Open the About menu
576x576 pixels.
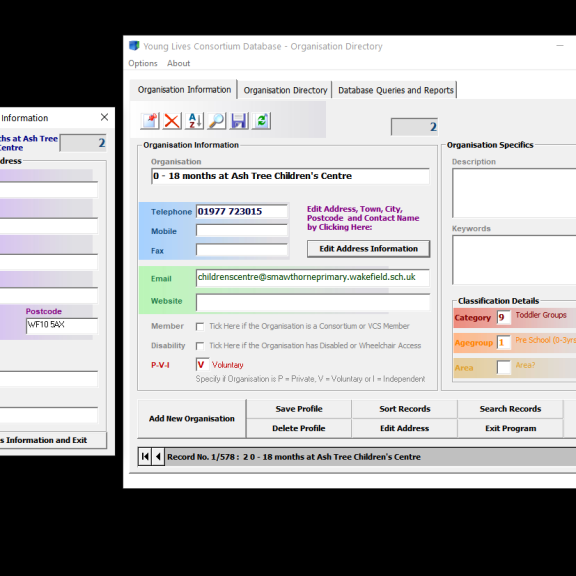coord(179,63)
